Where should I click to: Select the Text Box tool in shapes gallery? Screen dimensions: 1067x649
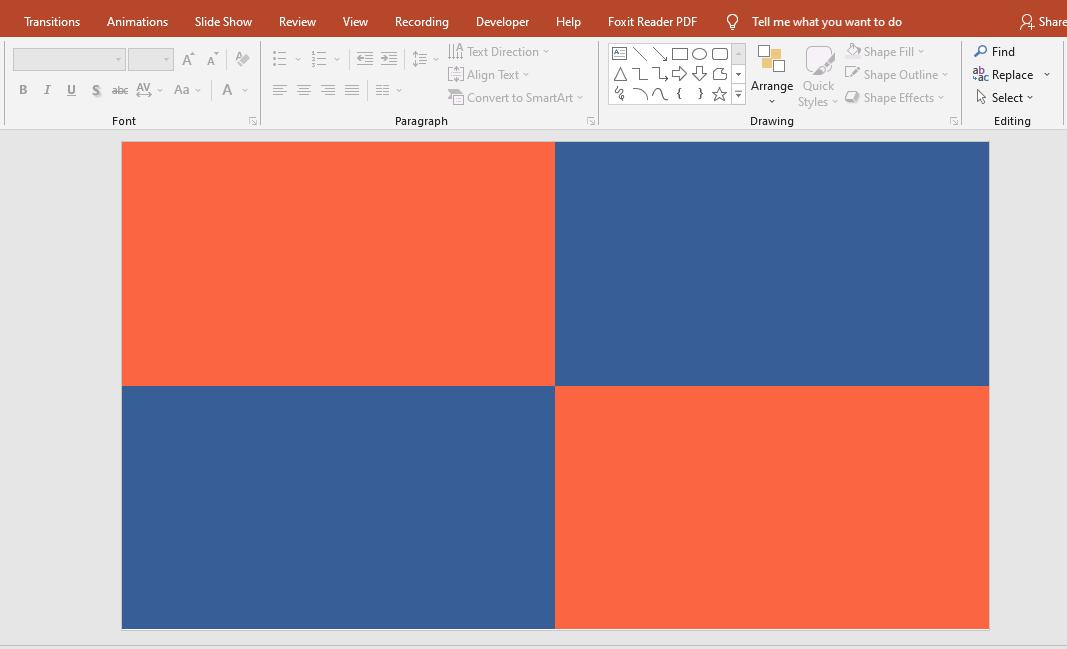tap(620, 53)
